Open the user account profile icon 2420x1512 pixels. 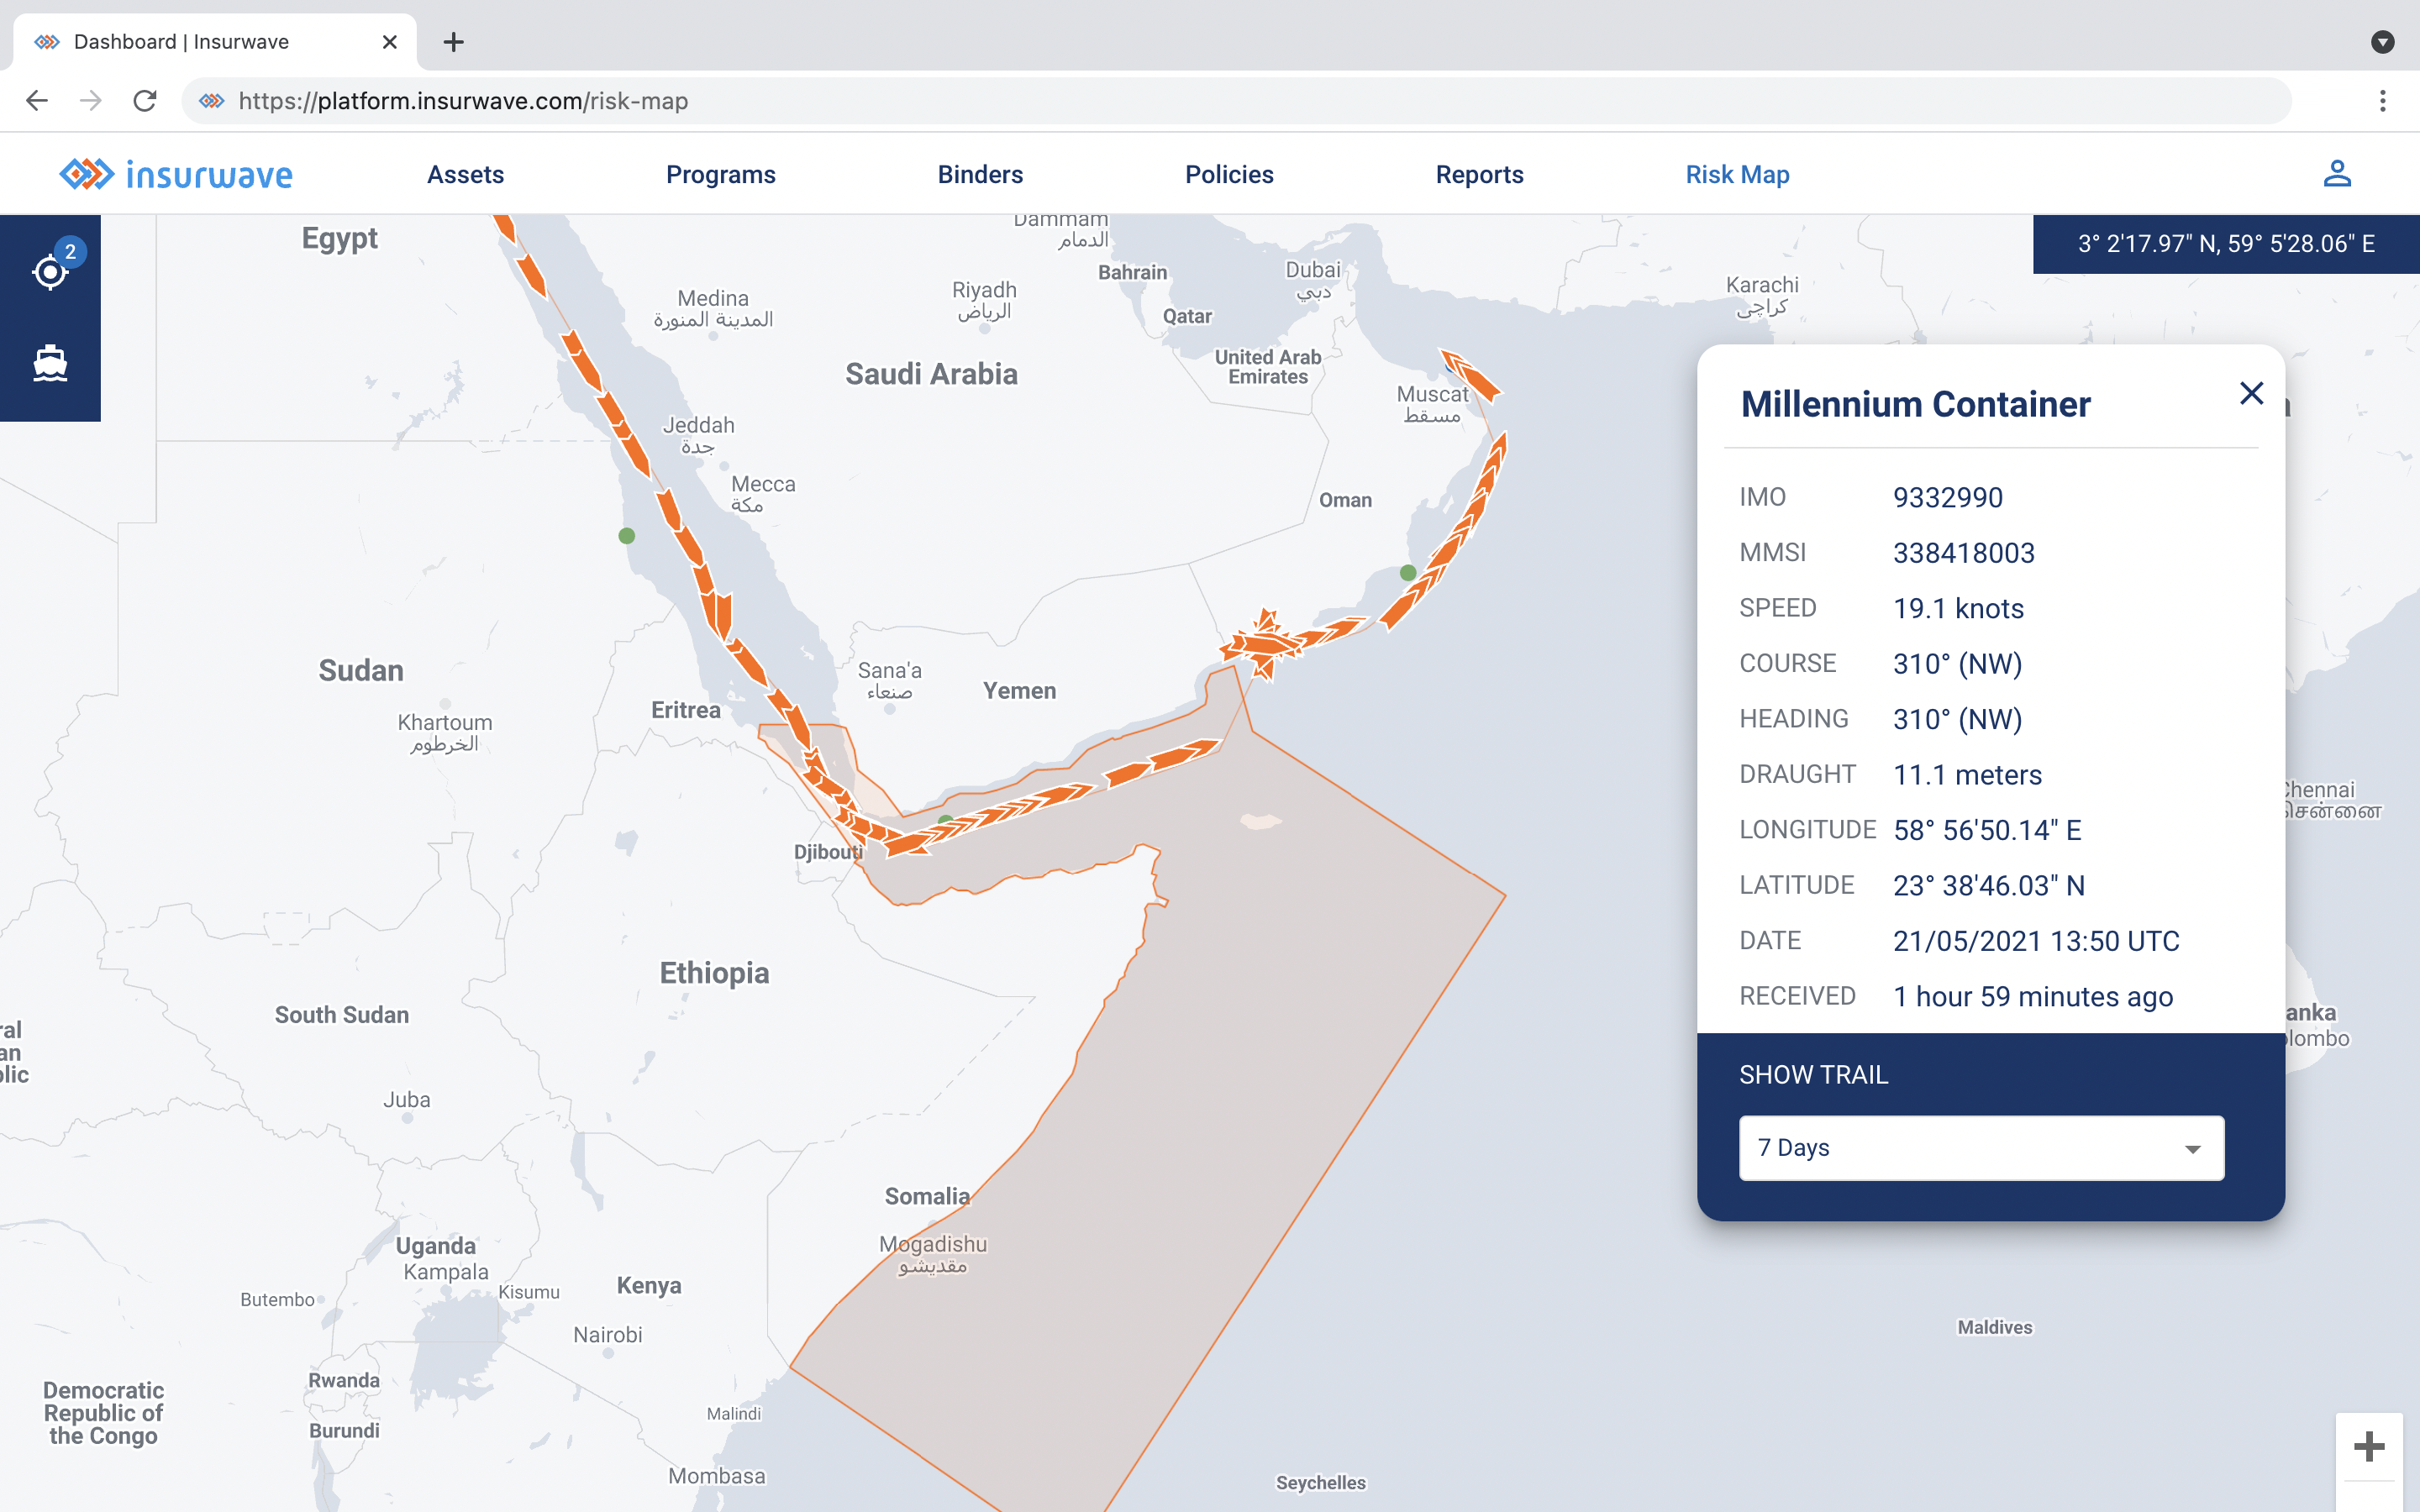(2336, 174)
